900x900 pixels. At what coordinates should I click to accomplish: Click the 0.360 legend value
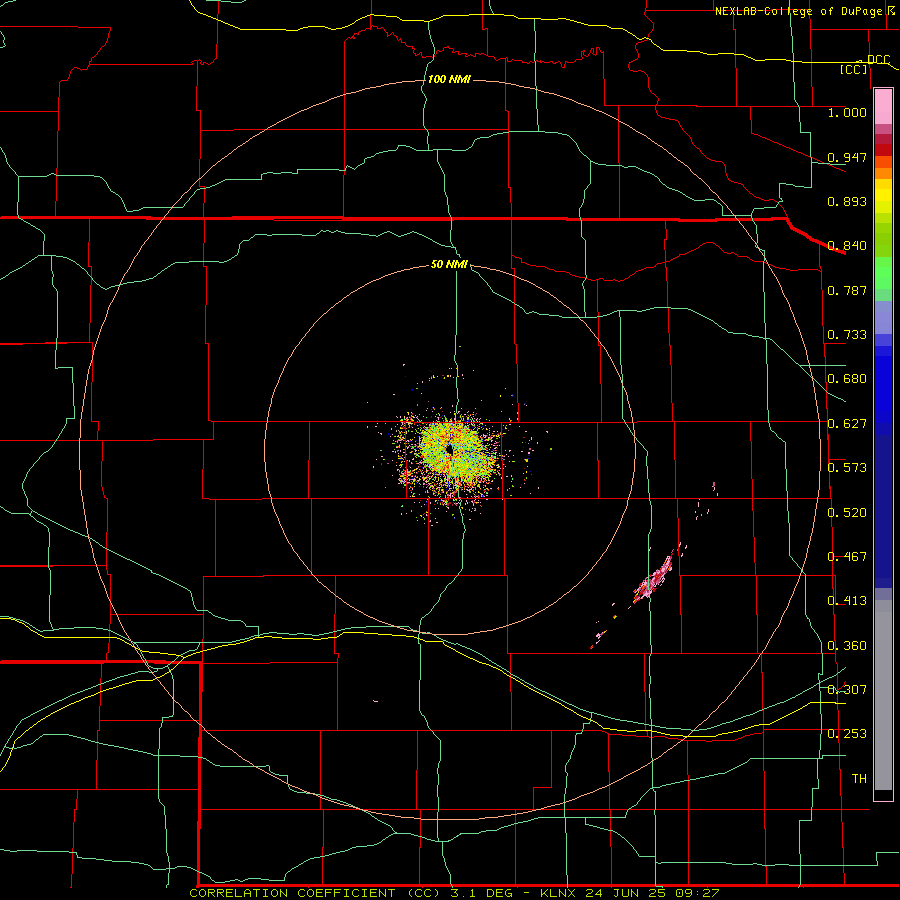pos(847,646)
